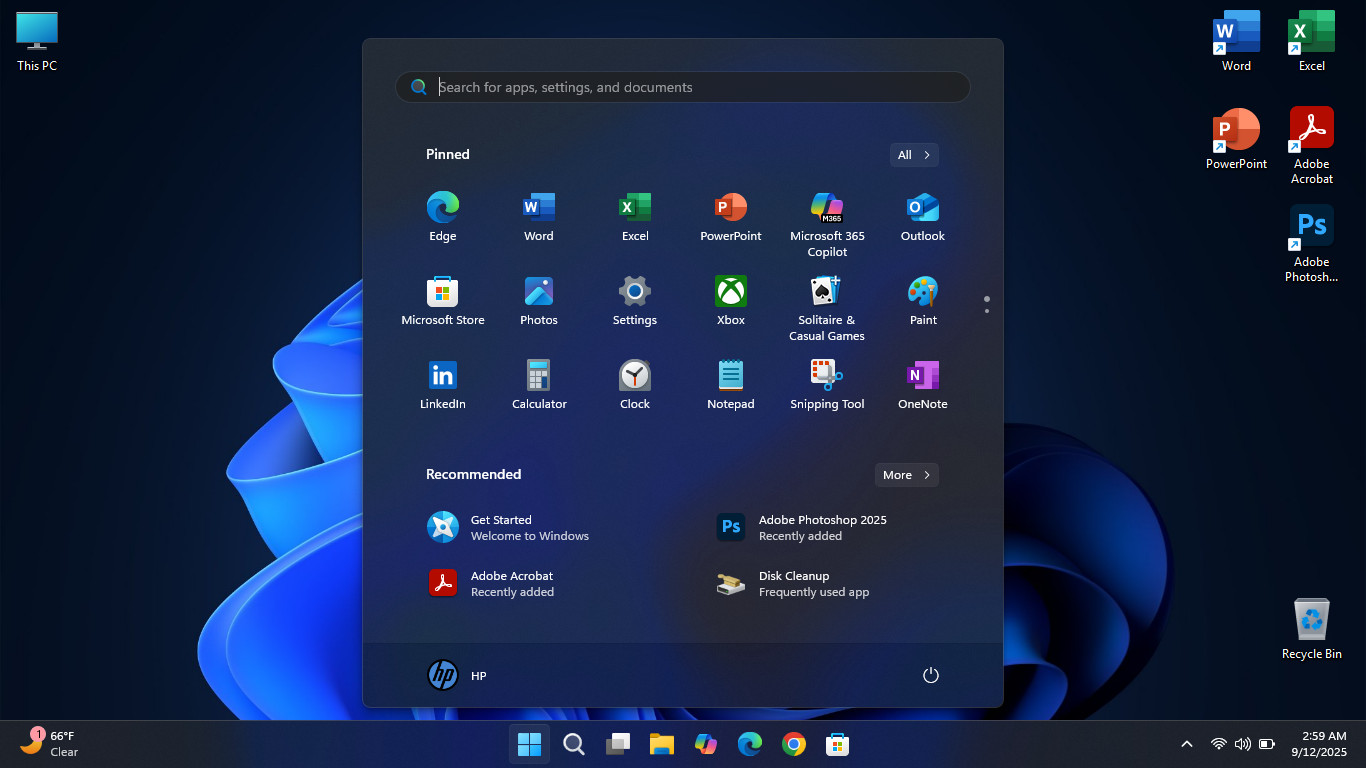The image size is (1366, 768).
Task: Open the Wi-Fi network tray icon
Action: pyautogui.click(x=1219, y=744)
